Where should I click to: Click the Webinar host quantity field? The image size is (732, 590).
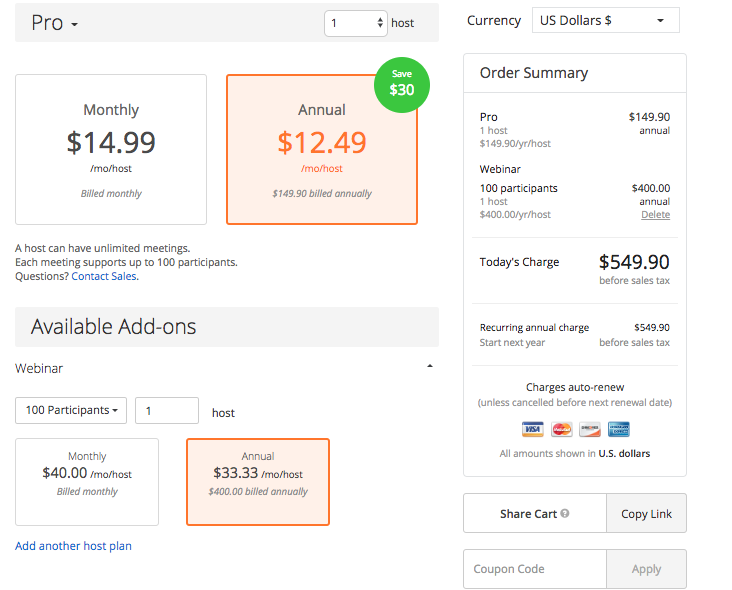[167, 411]
